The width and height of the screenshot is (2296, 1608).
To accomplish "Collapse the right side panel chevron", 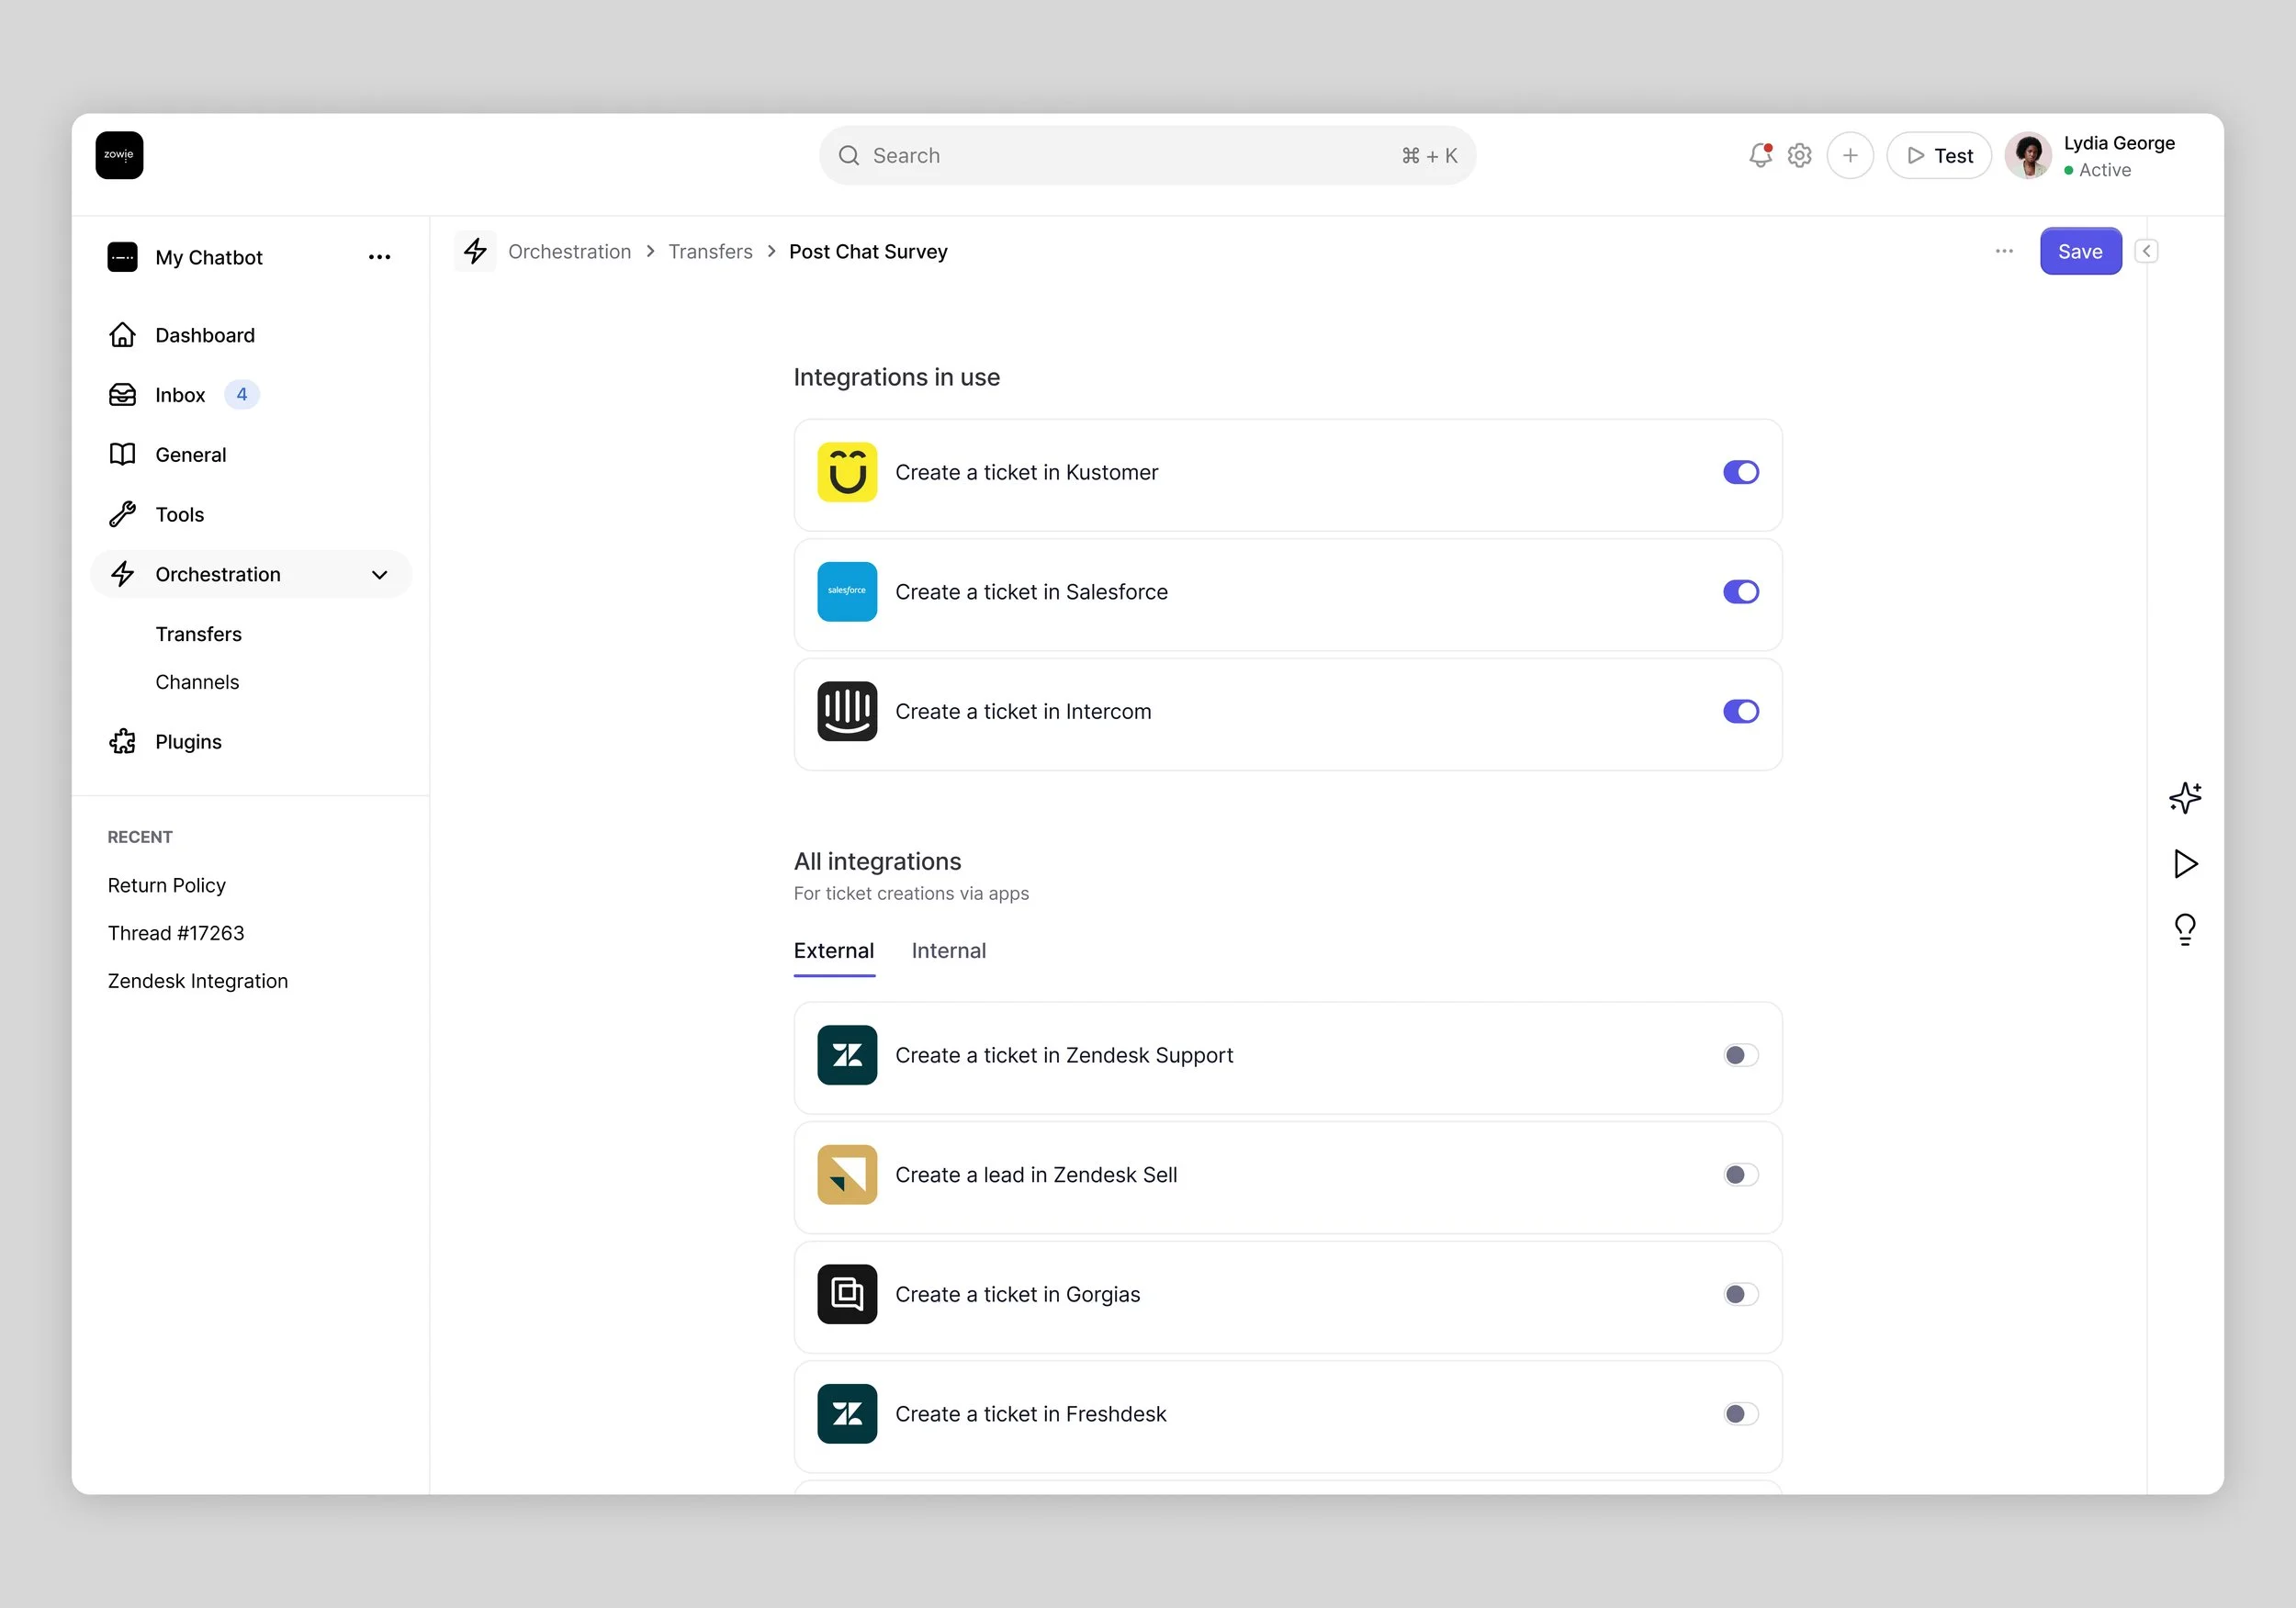I will coord(2146,251).
